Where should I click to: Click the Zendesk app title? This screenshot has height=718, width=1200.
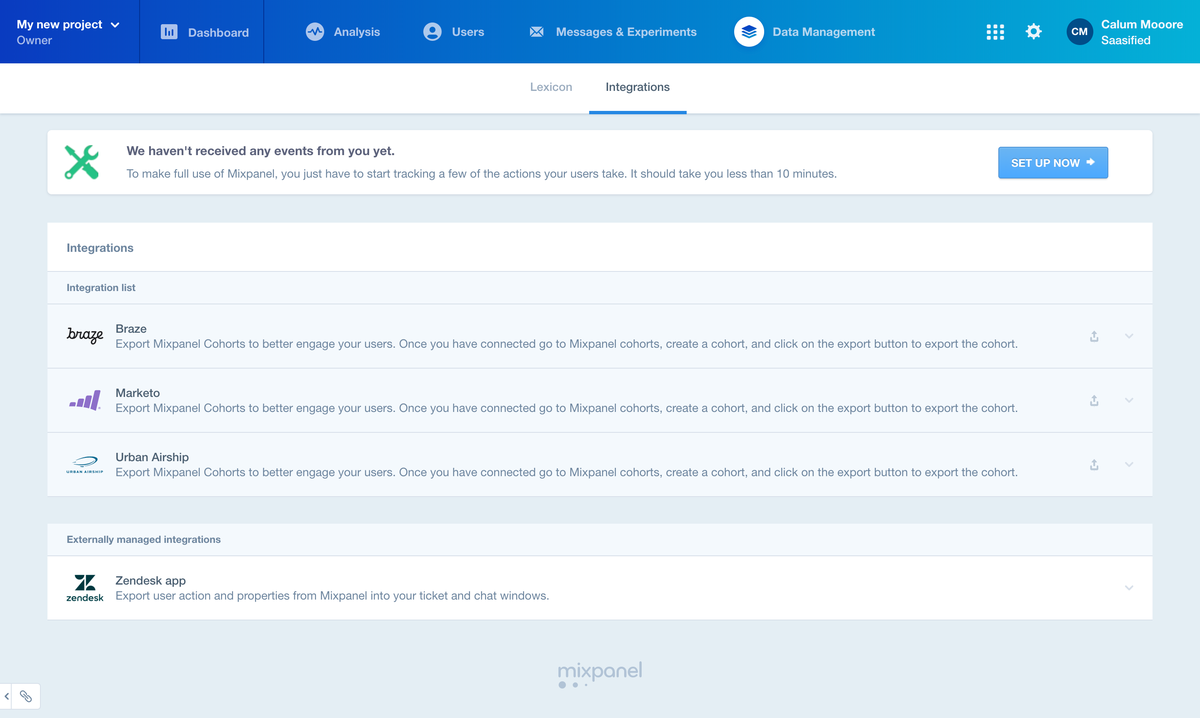pos(151,580)
